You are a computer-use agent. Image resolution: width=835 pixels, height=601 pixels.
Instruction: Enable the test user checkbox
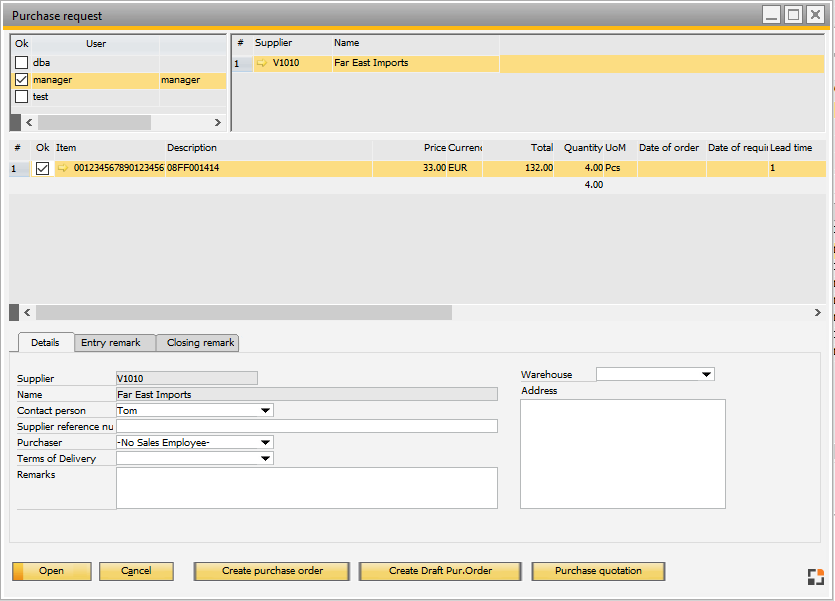[21, 97]
